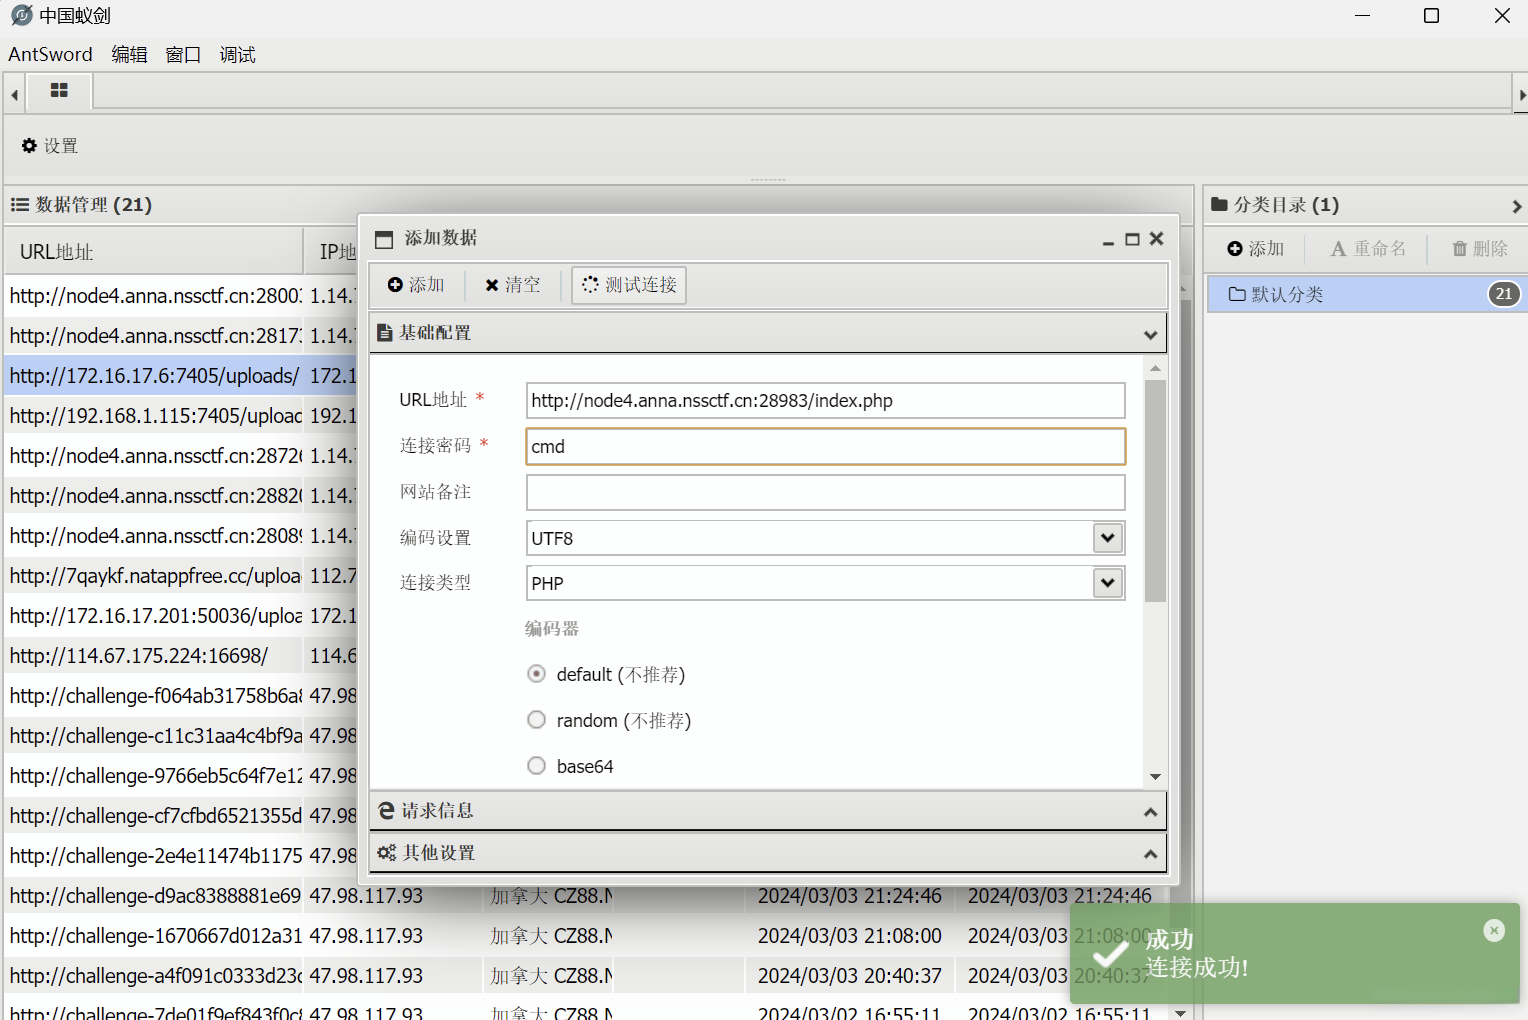Dismiss the 连接成功 success notification
This screenshot has width=1528, height=1020.
click(x=1493, y=930)
